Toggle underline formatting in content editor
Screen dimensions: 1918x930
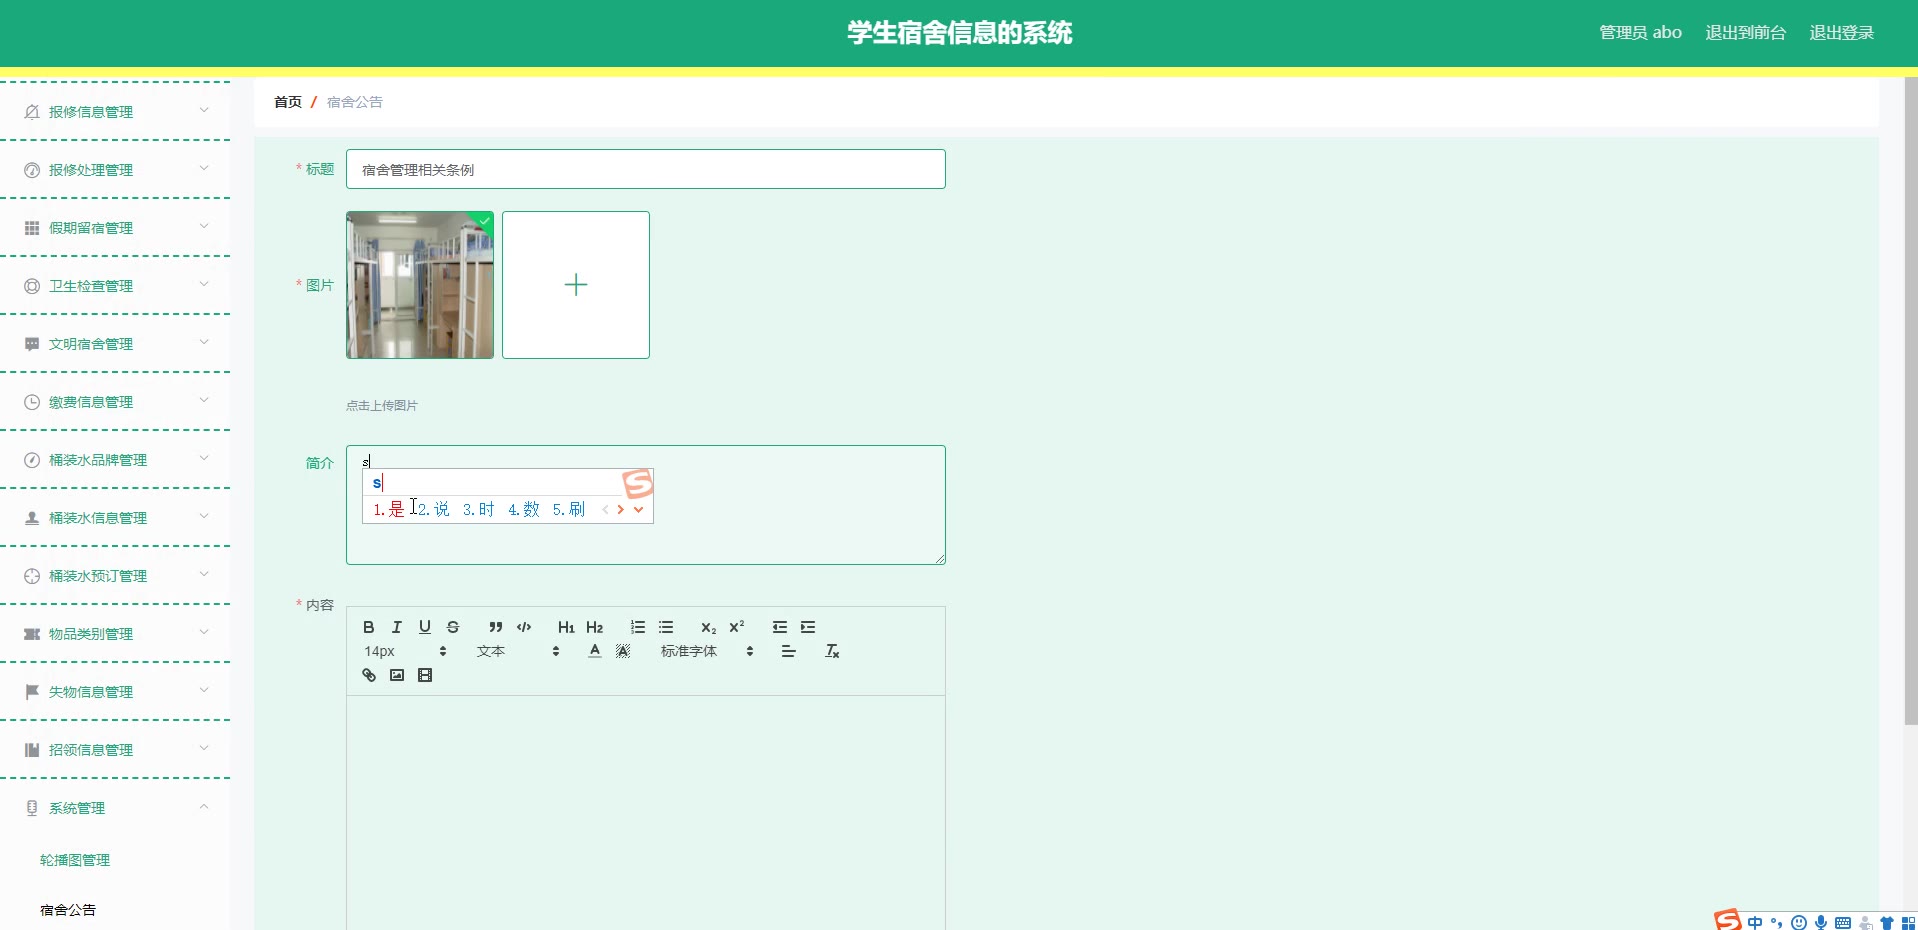pyautogui.click(x=425, y=627)
